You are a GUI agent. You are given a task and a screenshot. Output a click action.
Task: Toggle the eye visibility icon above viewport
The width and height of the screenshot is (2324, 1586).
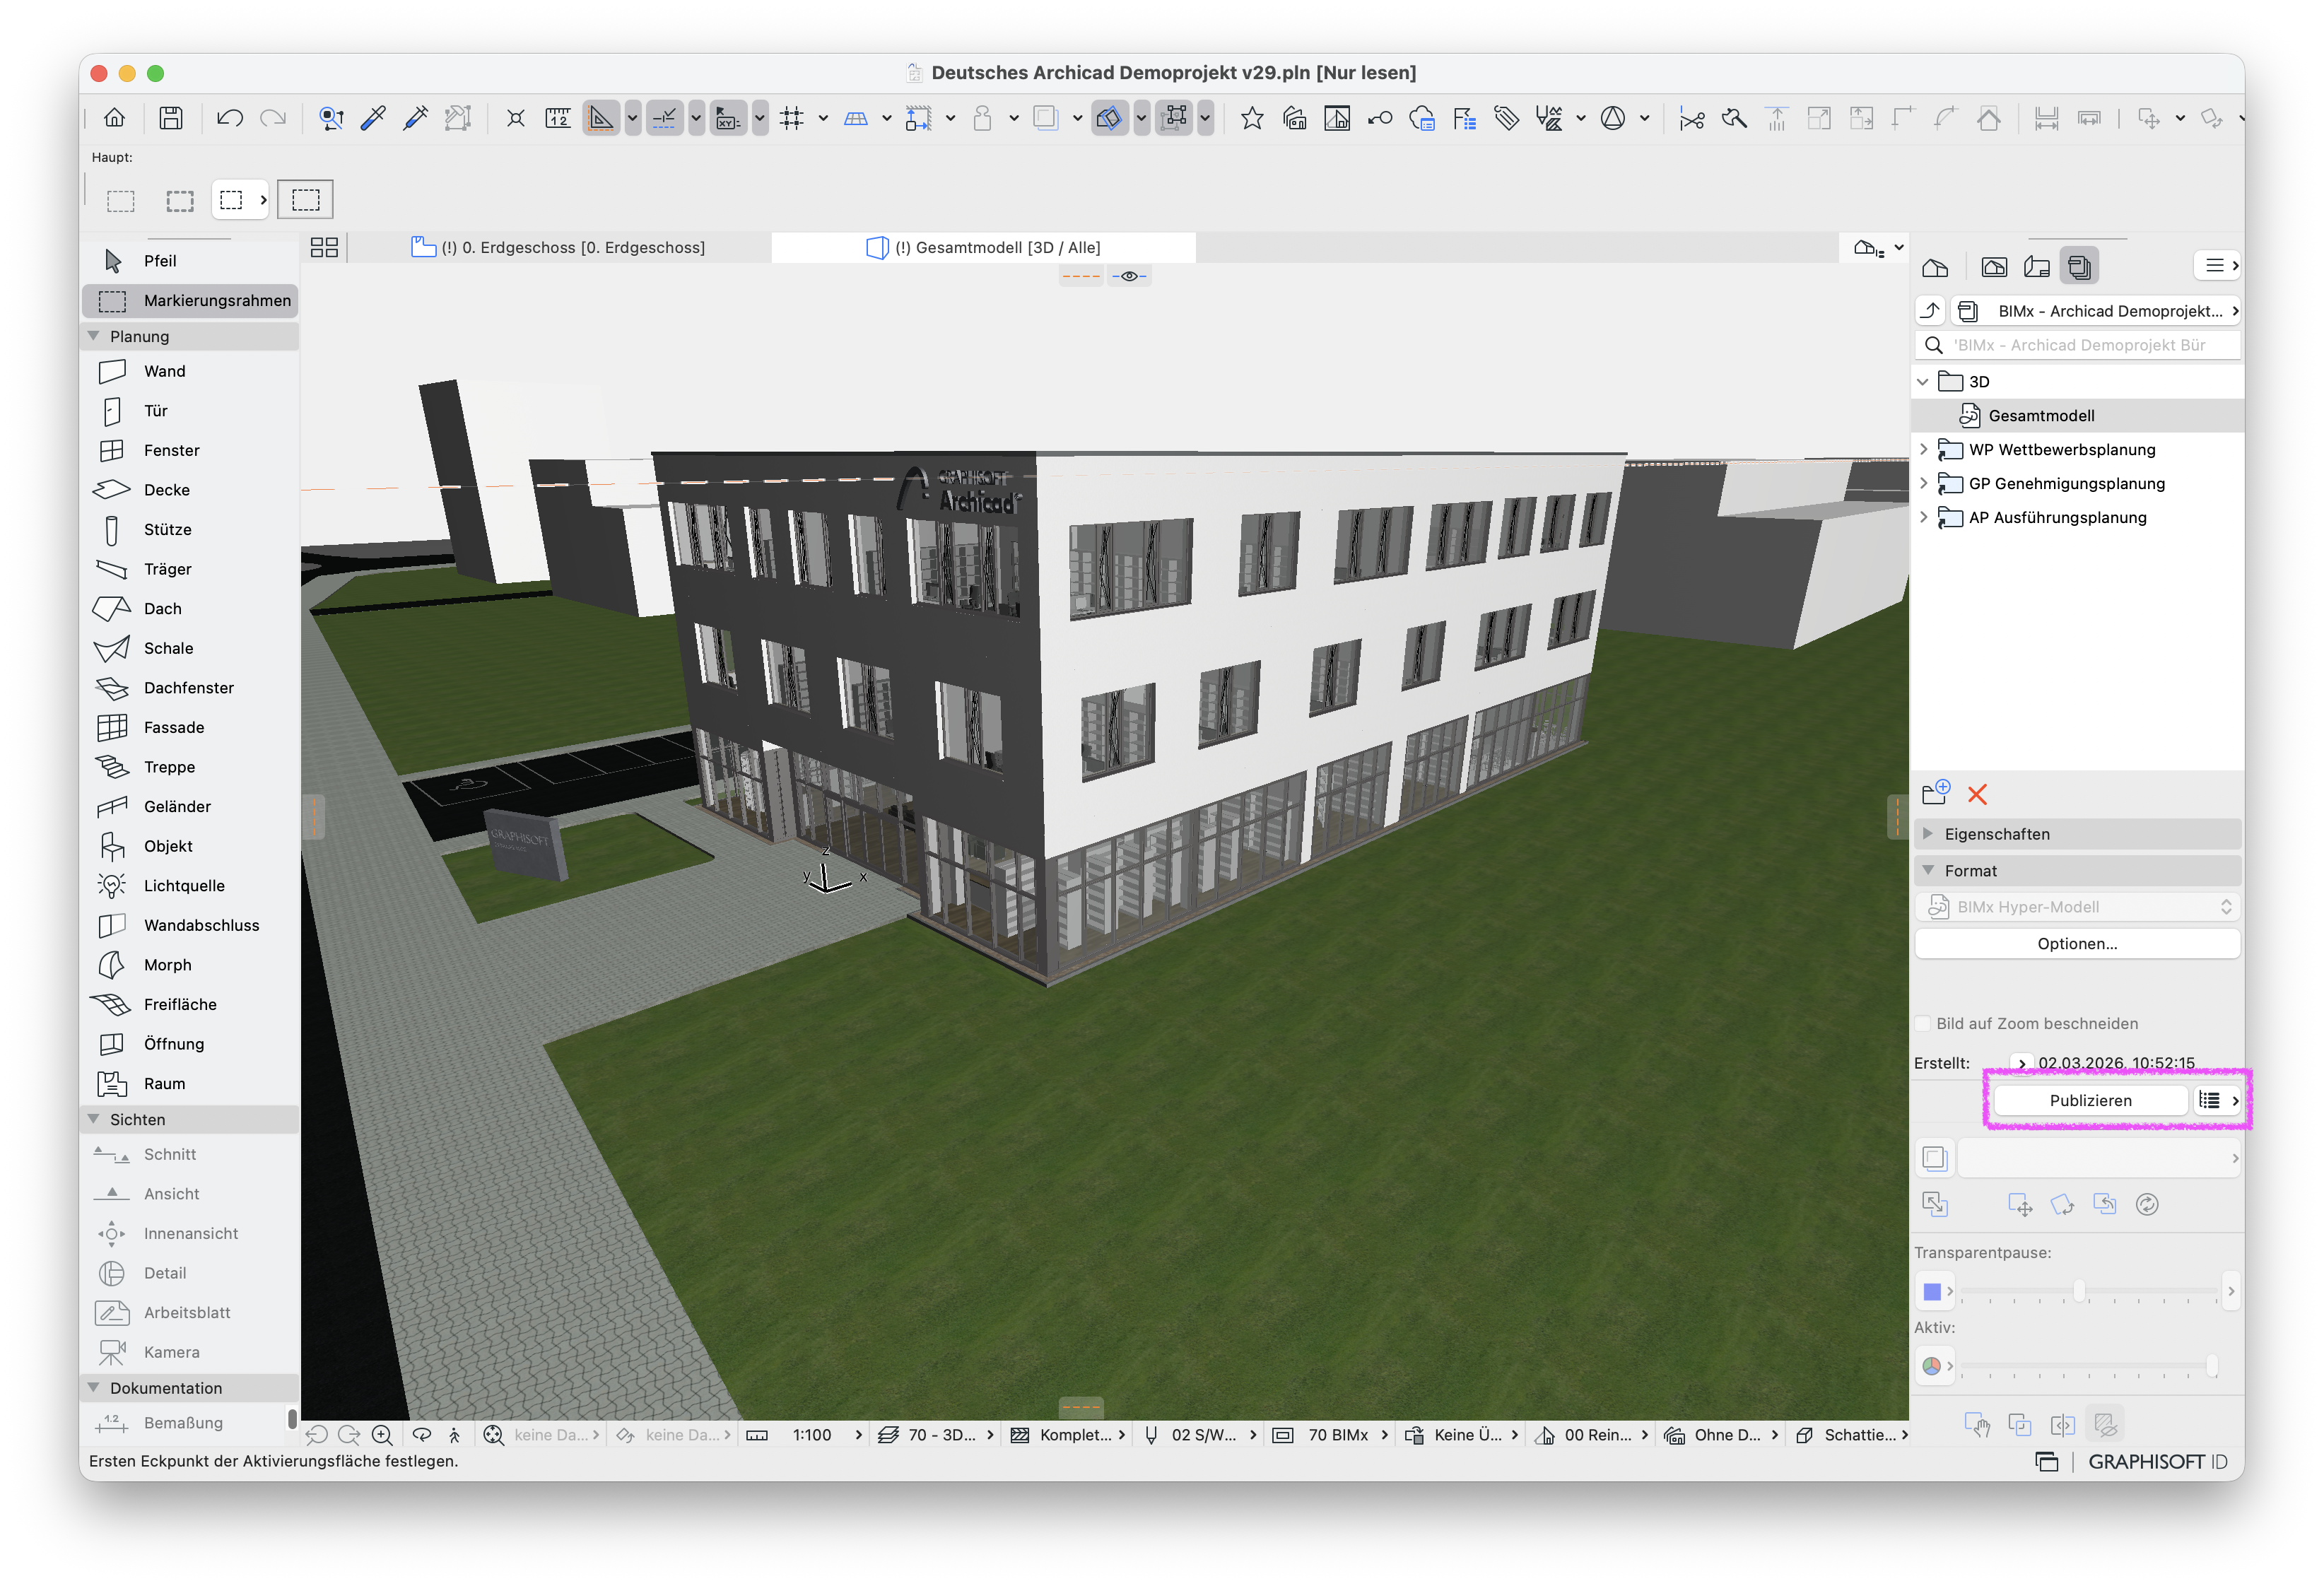click(1129, 276)
